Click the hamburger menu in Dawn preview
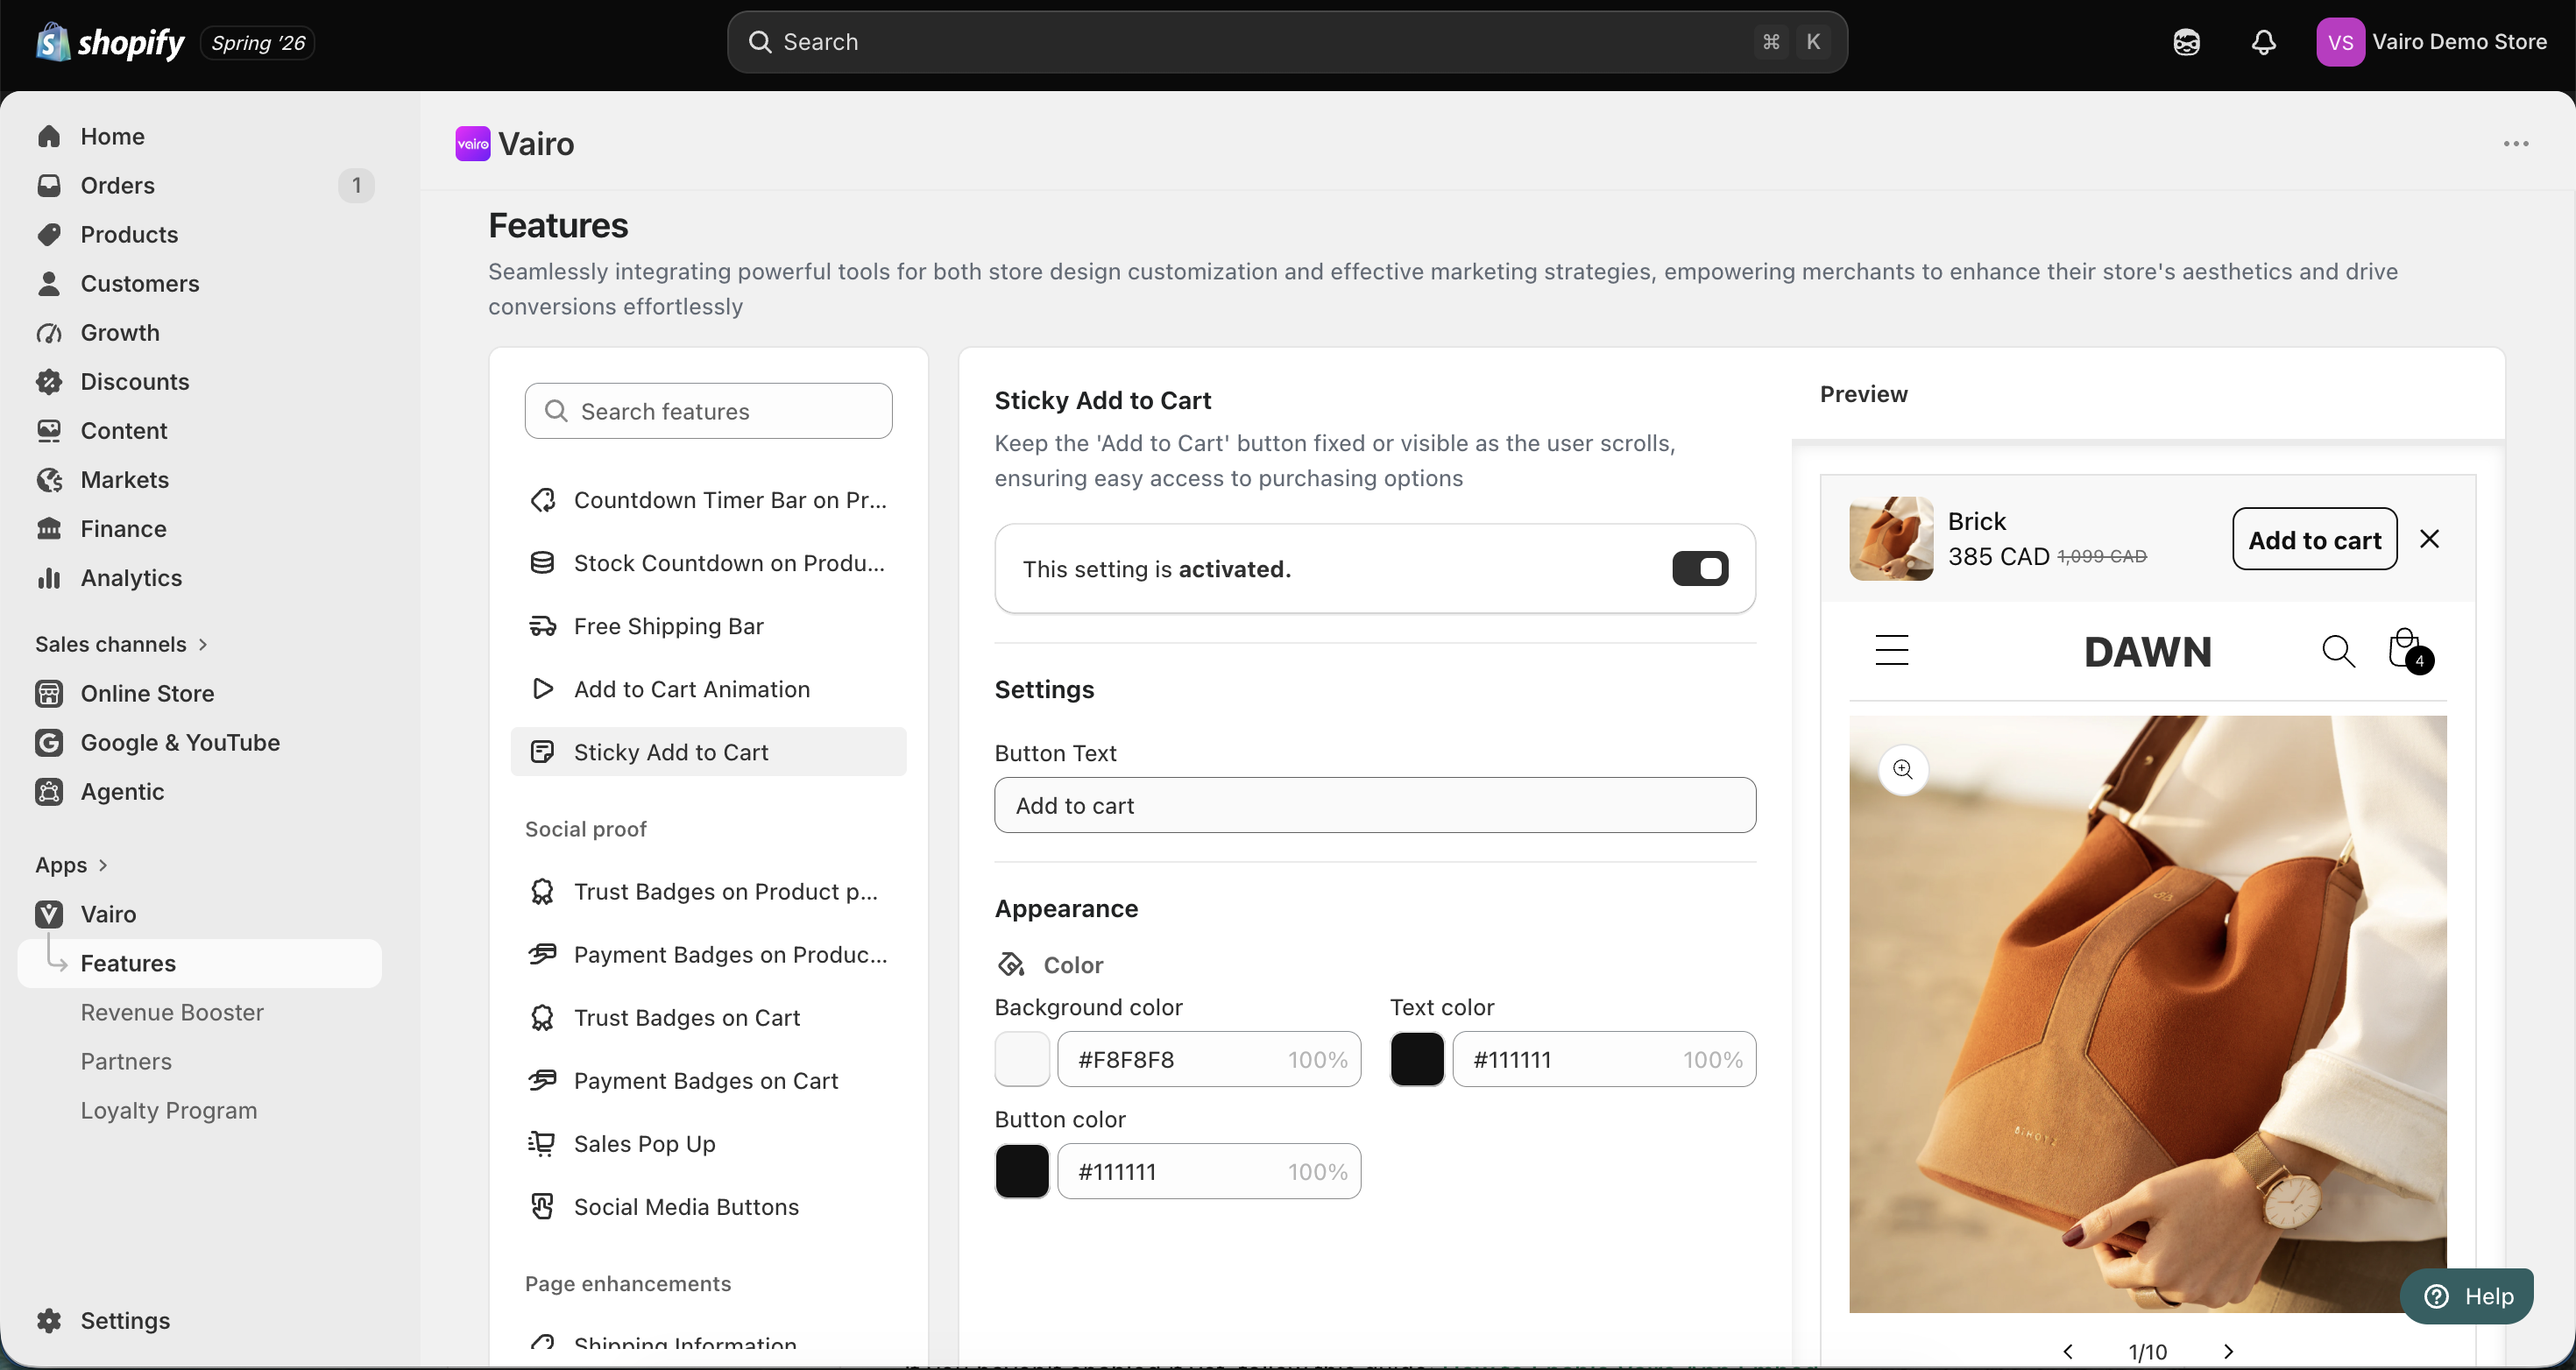The height and width of the screenshot is (1370, 2576). pos(1891,650)
